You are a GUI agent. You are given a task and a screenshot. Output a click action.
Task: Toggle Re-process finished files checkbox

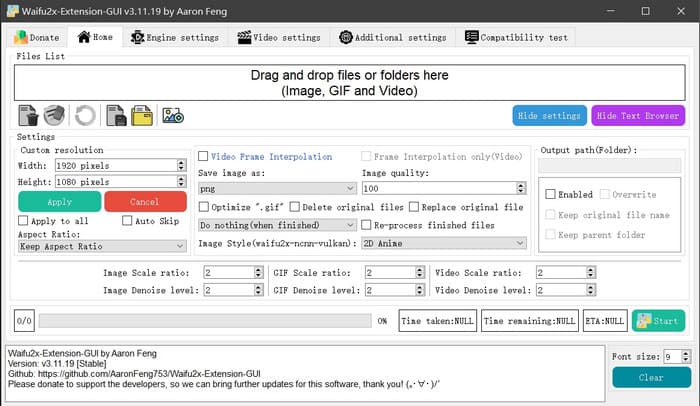click(366, 225)
